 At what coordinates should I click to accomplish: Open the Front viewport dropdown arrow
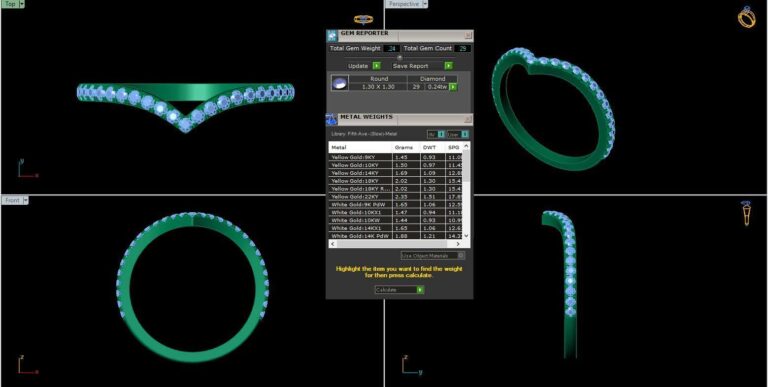(x=26, y=200)
